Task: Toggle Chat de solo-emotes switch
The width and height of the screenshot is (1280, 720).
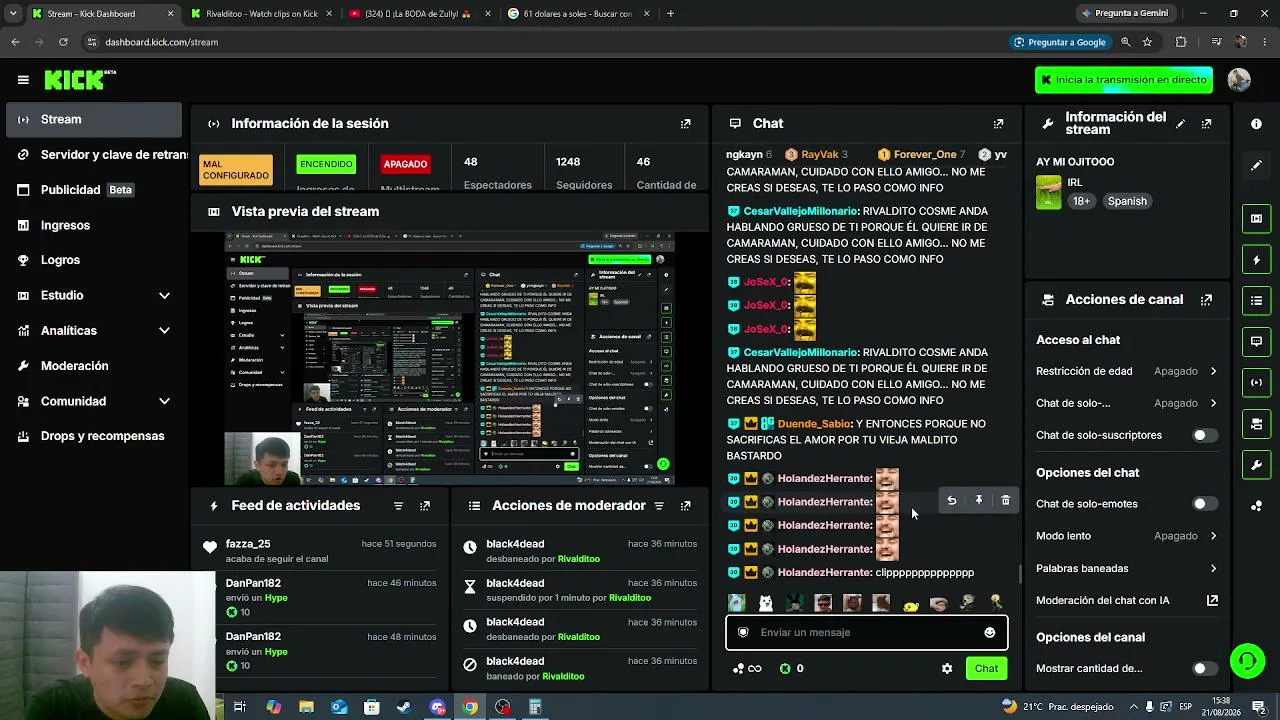Action: [1205, 504]
